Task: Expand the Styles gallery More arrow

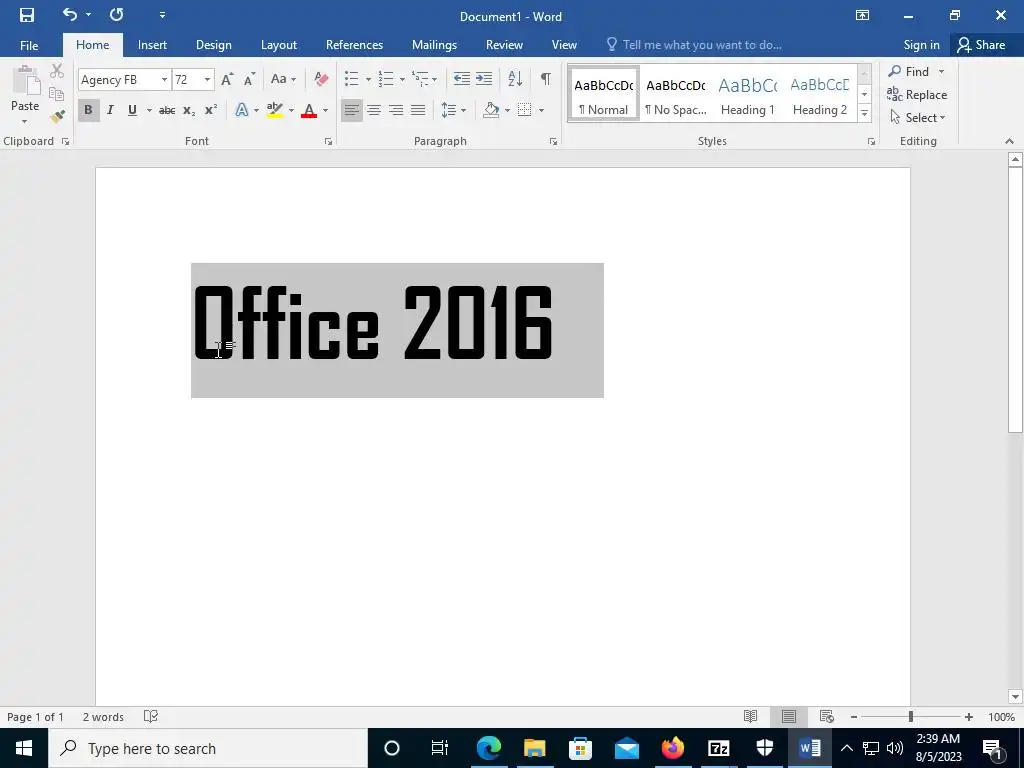Action: pyautogui.click(x=864, y=113)
